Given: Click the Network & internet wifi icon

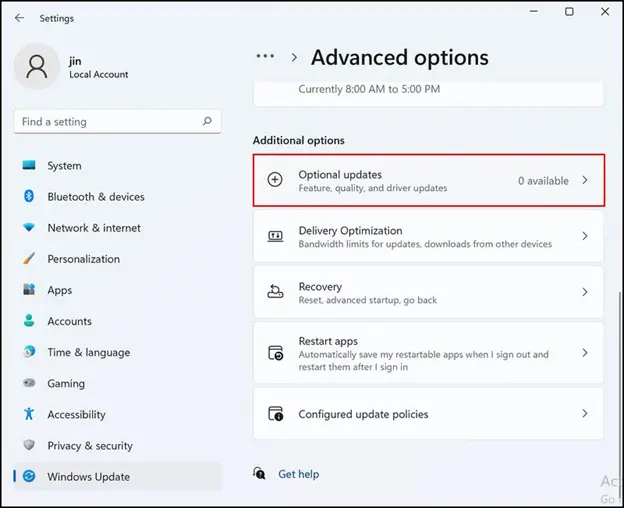Looking at the screenshot, I should click(x=29, y=227).
